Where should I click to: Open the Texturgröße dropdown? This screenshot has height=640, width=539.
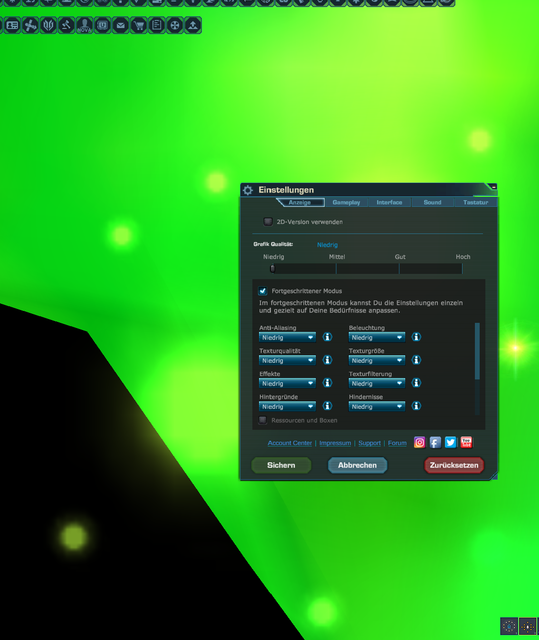pos(377,360)
